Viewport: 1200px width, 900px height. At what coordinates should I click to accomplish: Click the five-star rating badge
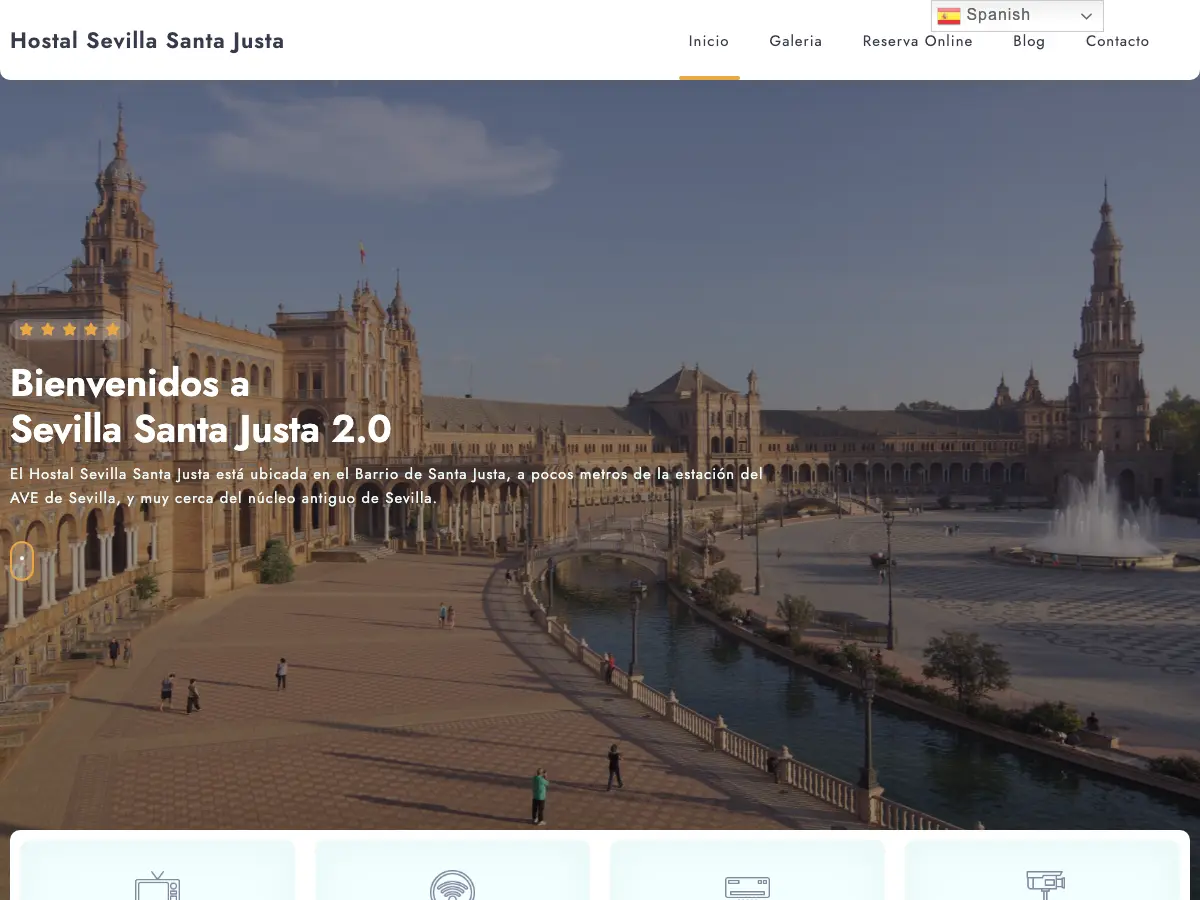click(x=70, y=329)
